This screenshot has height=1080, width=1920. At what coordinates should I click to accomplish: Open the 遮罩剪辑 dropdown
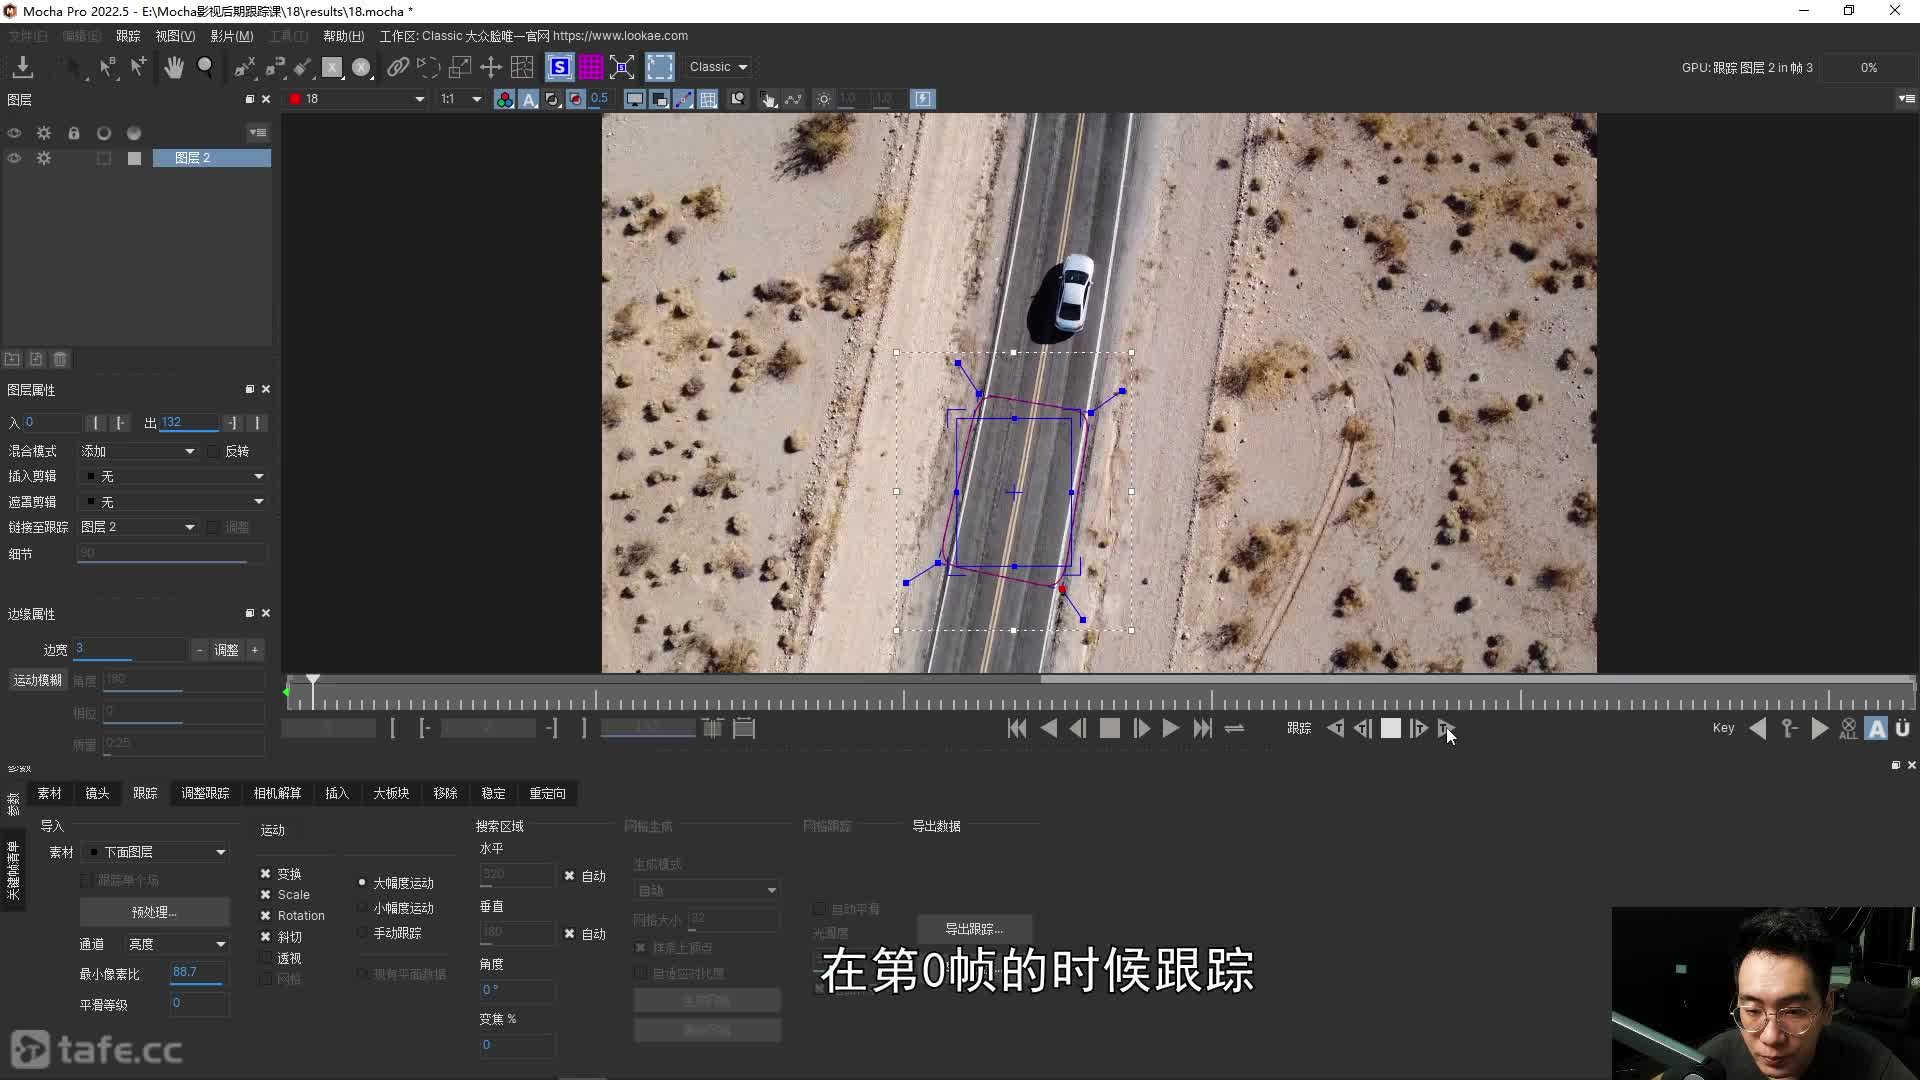pos(173,502)
